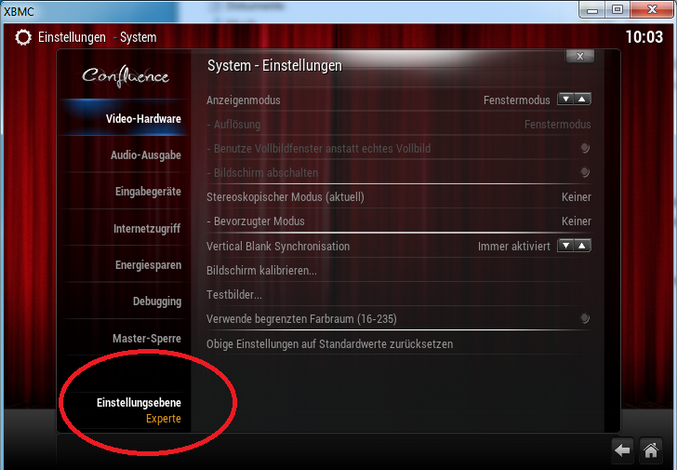This screenshot has width=677, height=470.
Task: Click the 10:03 clock display
Action: [644, 37]
